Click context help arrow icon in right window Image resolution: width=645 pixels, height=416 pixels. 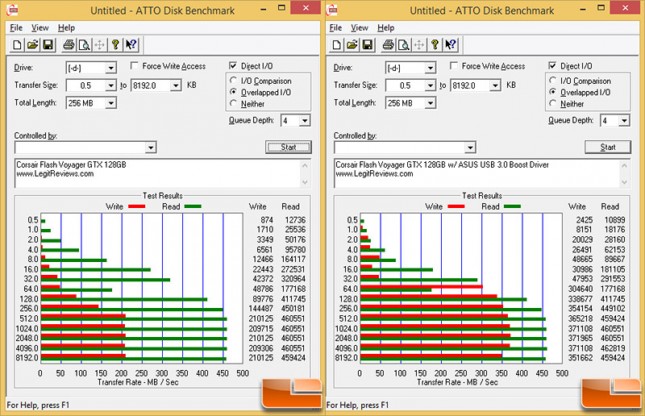450,44
